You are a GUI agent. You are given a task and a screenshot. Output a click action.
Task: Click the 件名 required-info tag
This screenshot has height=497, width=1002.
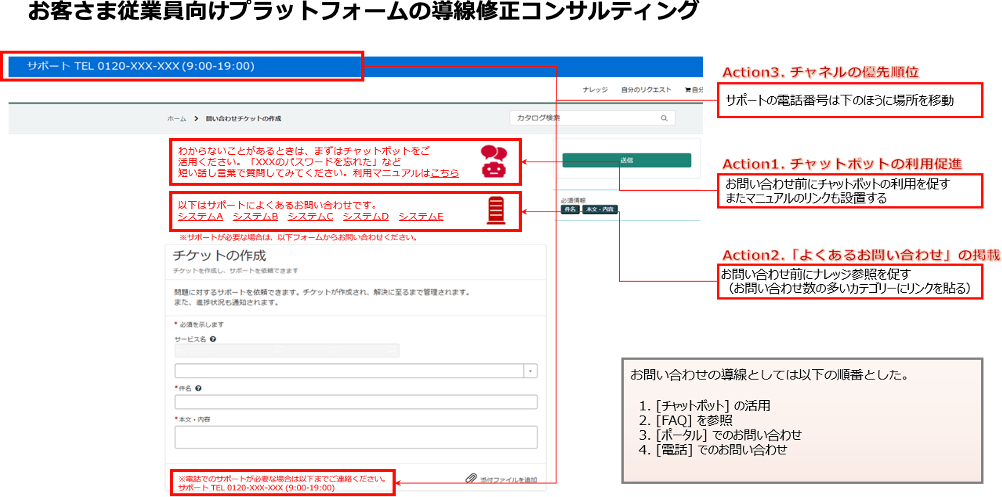point(570,209)
